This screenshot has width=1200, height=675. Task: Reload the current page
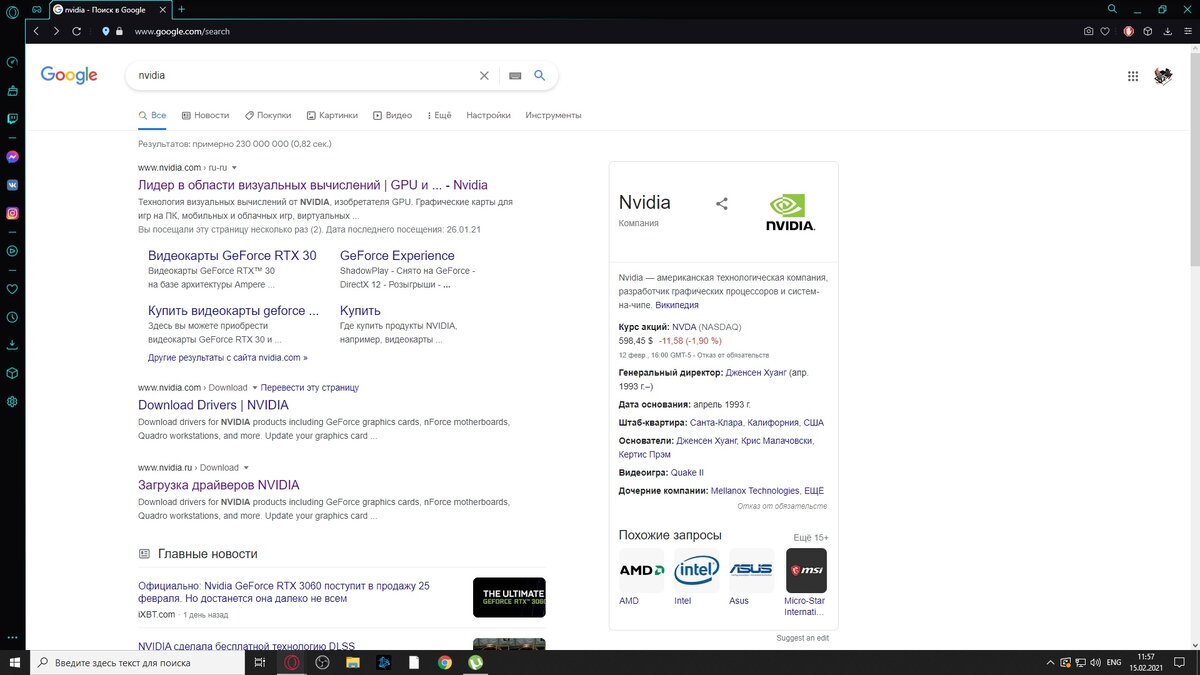tap(76, 31)
